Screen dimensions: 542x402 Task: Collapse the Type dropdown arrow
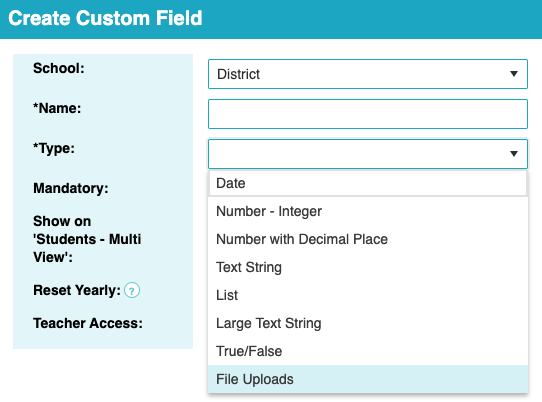coord(514,154)
